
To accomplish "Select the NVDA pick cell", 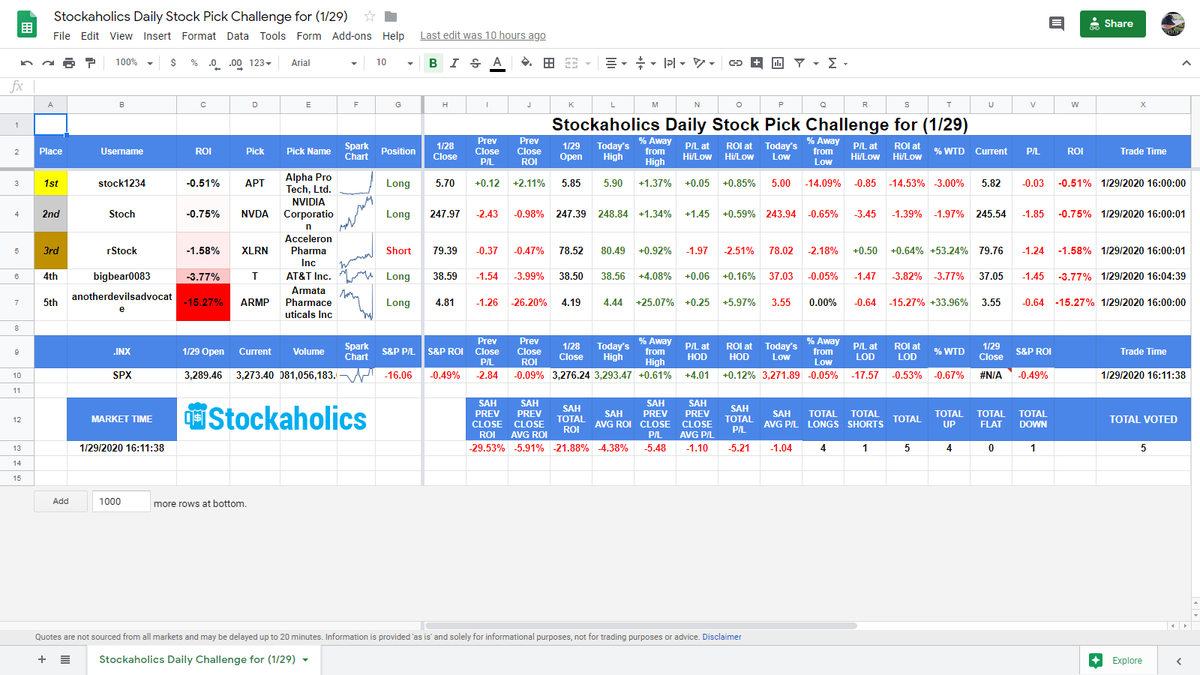I will (x=255, y=214).
